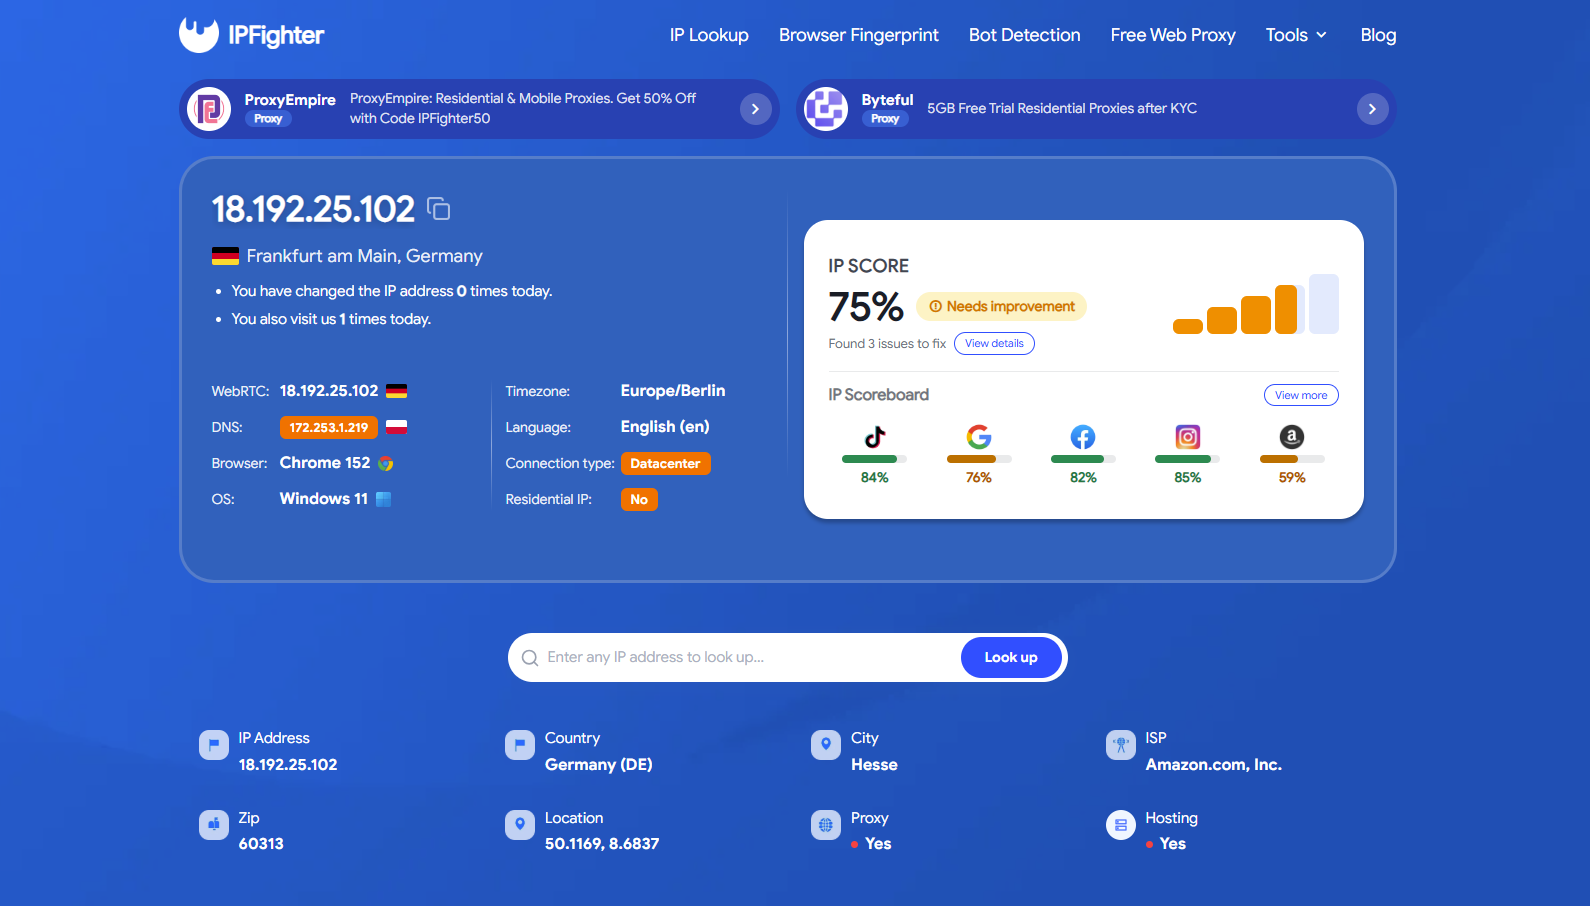Expand the Tools dropdown menu
The height and width of the screenshot is (906, 1590).
click(1296, 35)
